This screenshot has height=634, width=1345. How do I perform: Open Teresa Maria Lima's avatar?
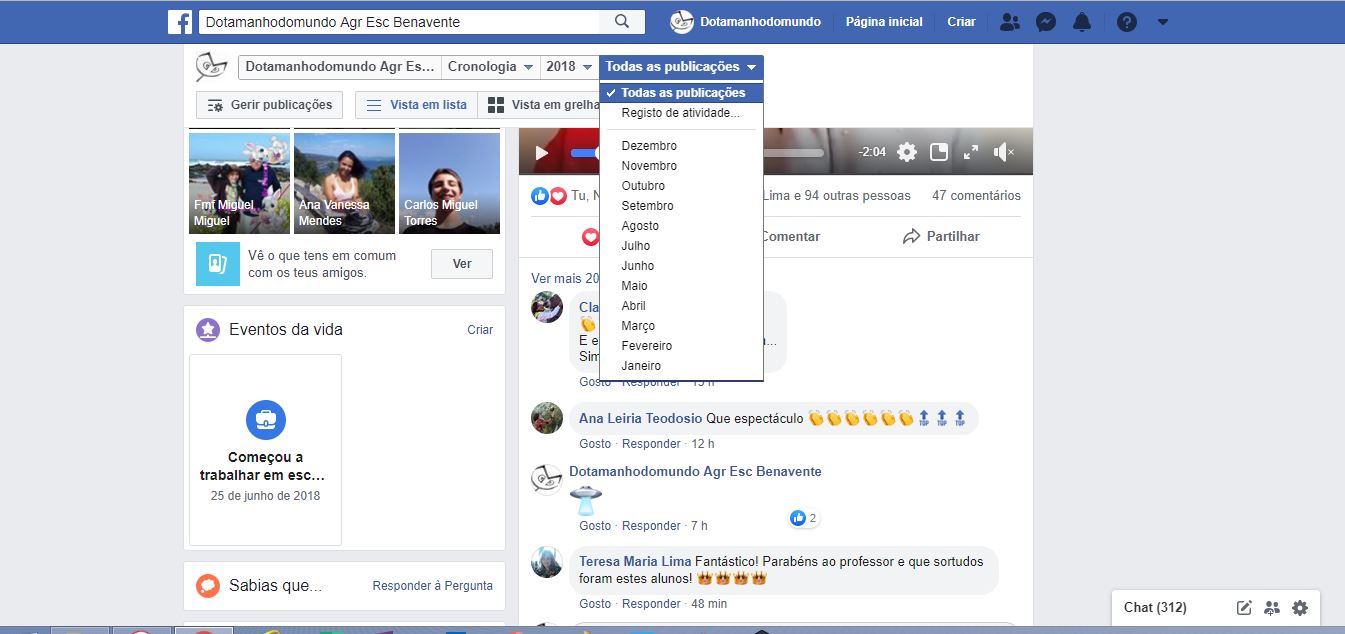point(547,562)
